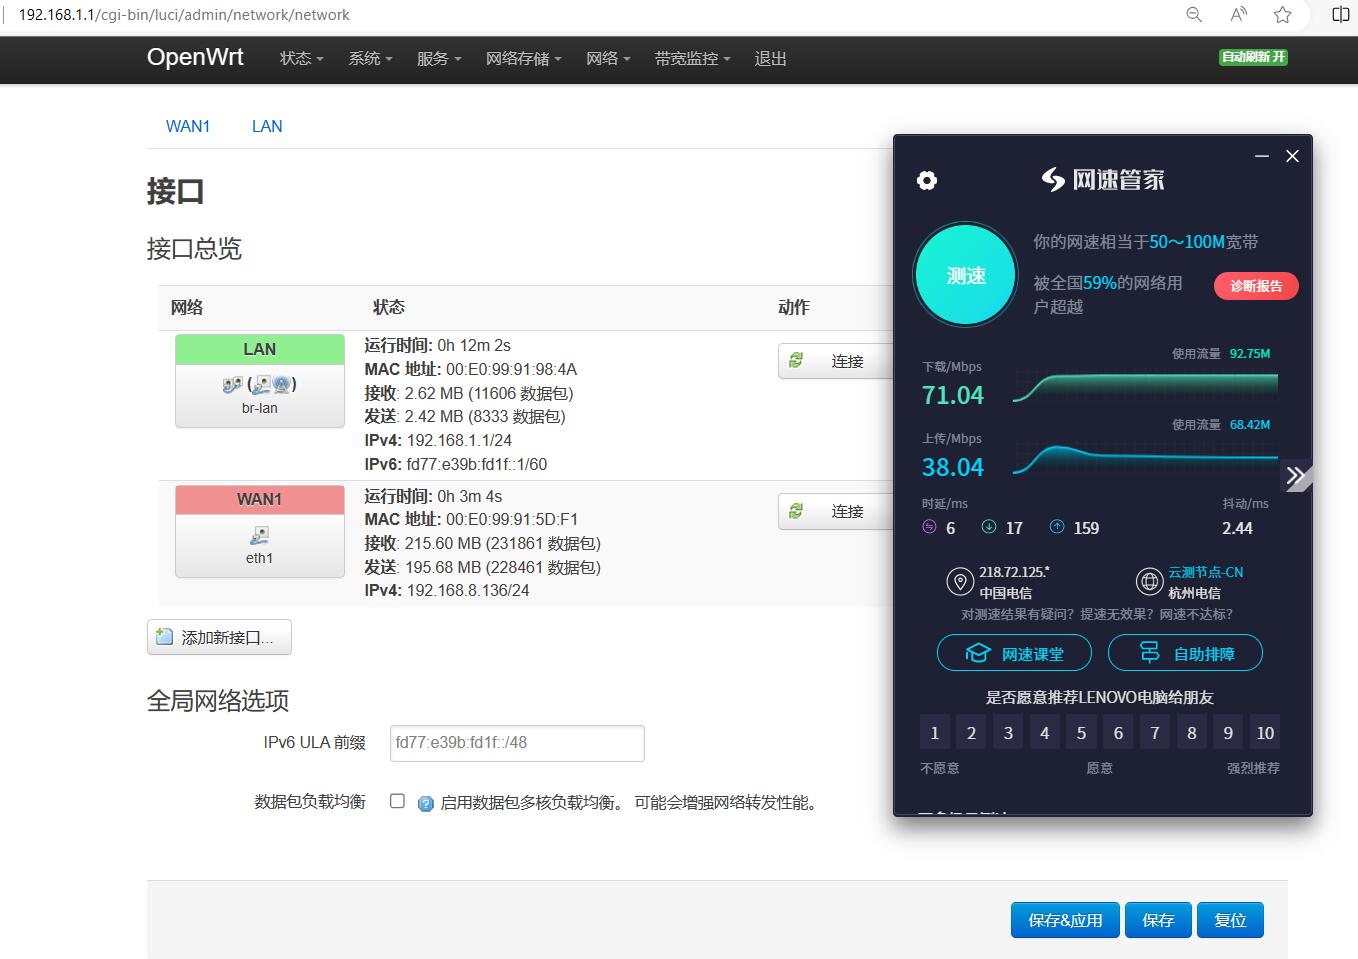This screenshot has width=1358, height=959.
Task: Rate recommendation score 7
Action: coord(1155,733)
